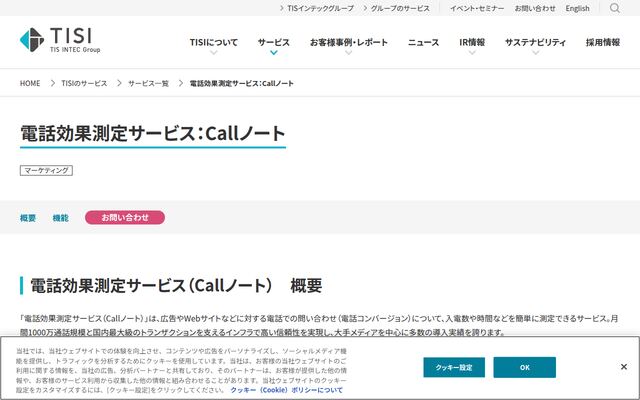Screen dimensions: 640x400
Task: Click the pink お問い合わせ button
Action: (125, 218)
